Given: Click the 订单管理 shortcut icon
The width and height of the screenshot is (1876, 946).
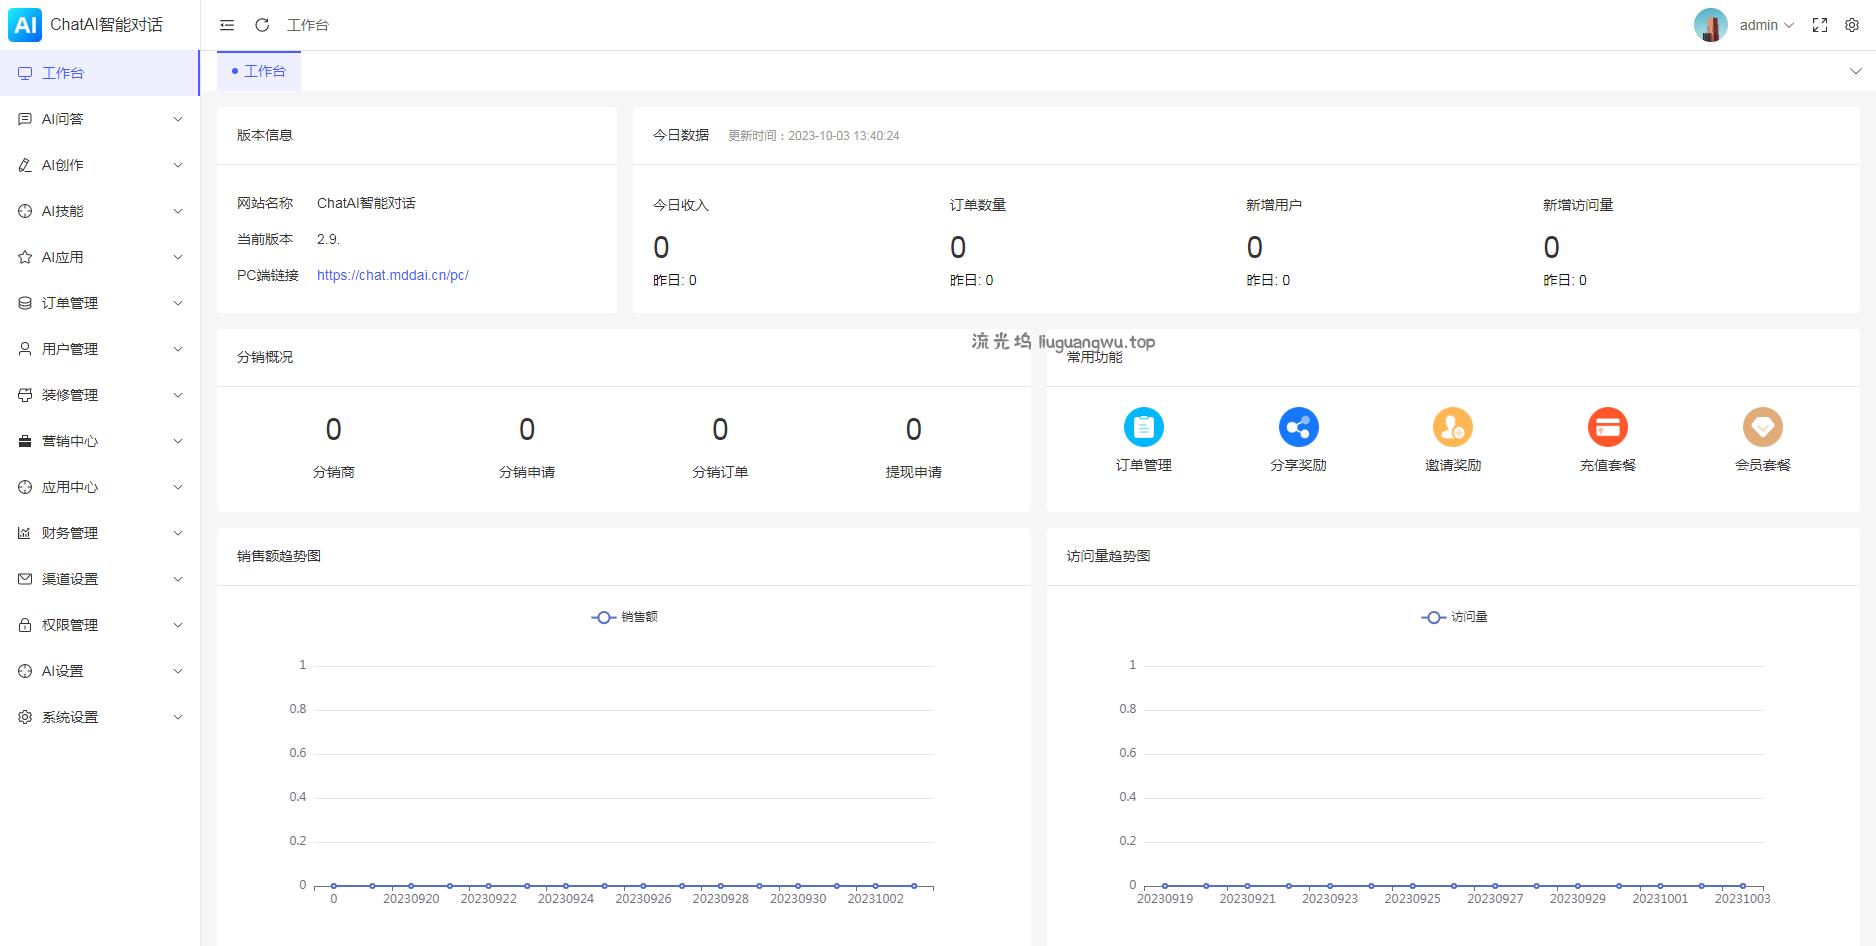Looking at the screenshot, I should 1143,427.
